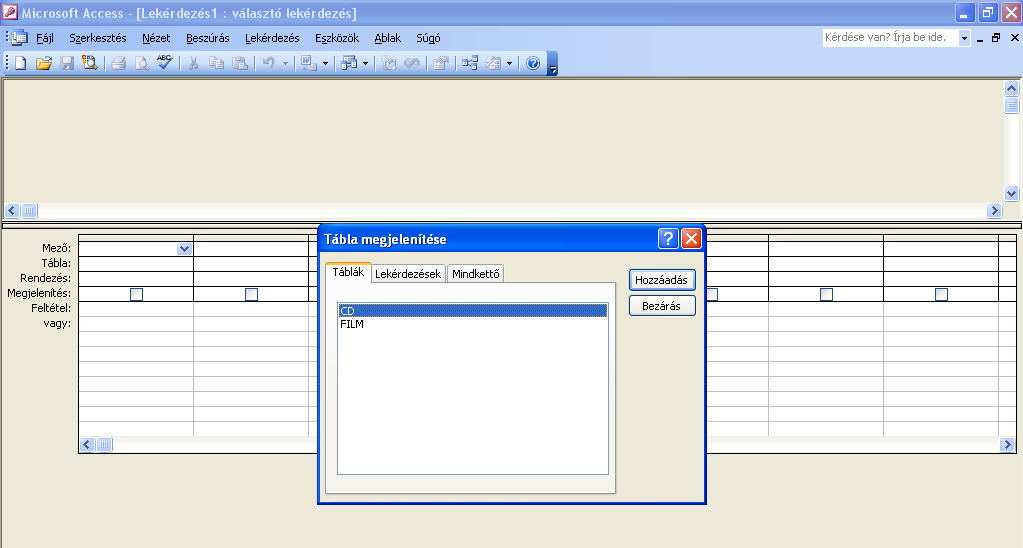Image resolution: width=1023 pixels, height=548 pixels.
Task: Click the Save floppy disk icon
Action: [67, 63]
